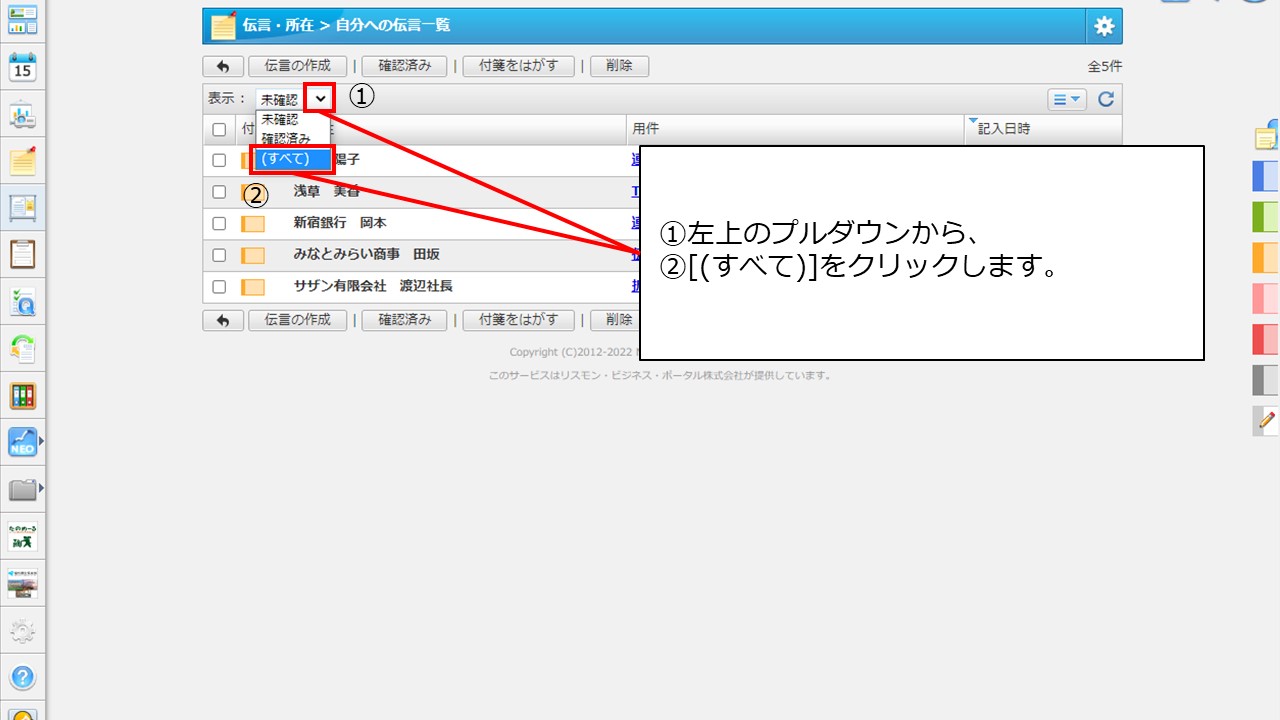Screen dimensions: 1280x720
Task: Open the list view options dropdown
Action: 1067,99
